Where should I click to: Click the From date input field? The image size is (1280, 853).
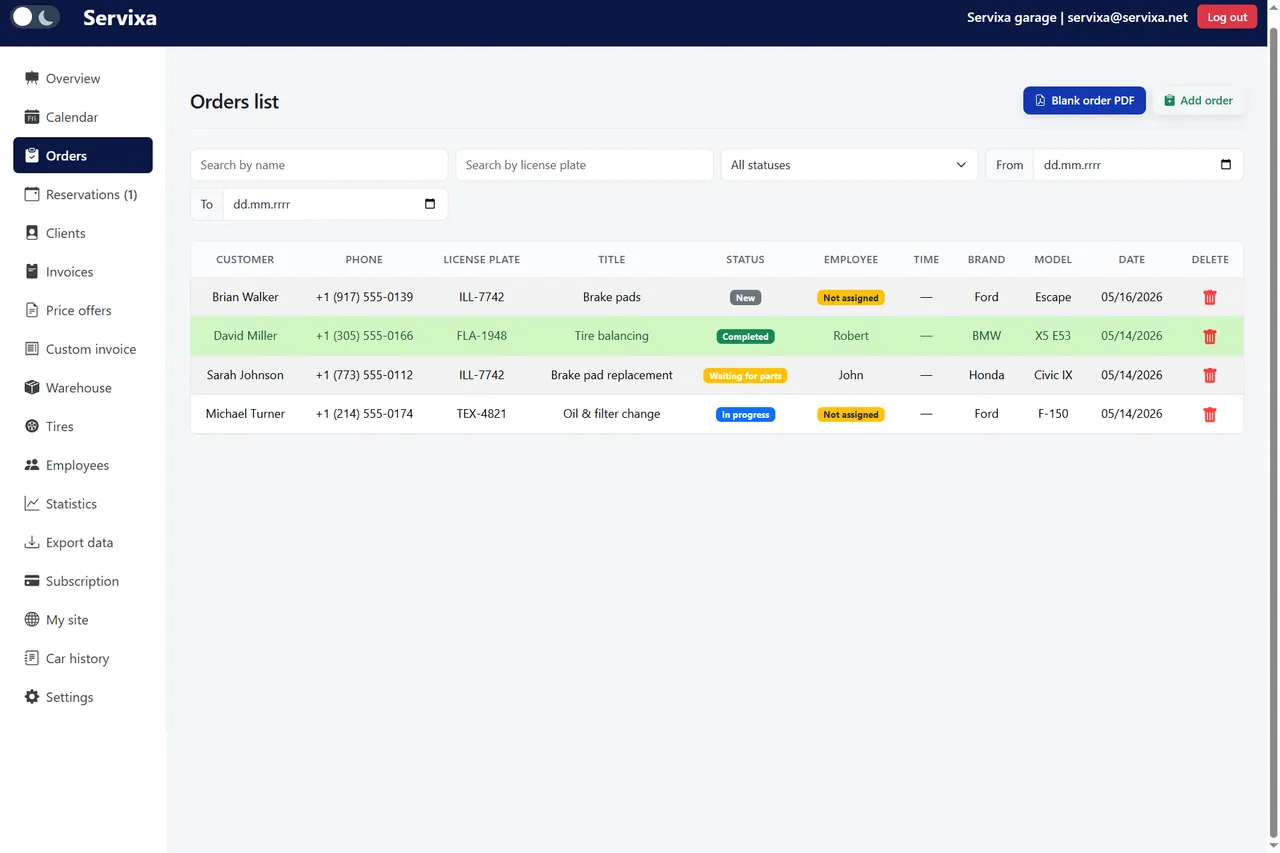(1138, 165)
